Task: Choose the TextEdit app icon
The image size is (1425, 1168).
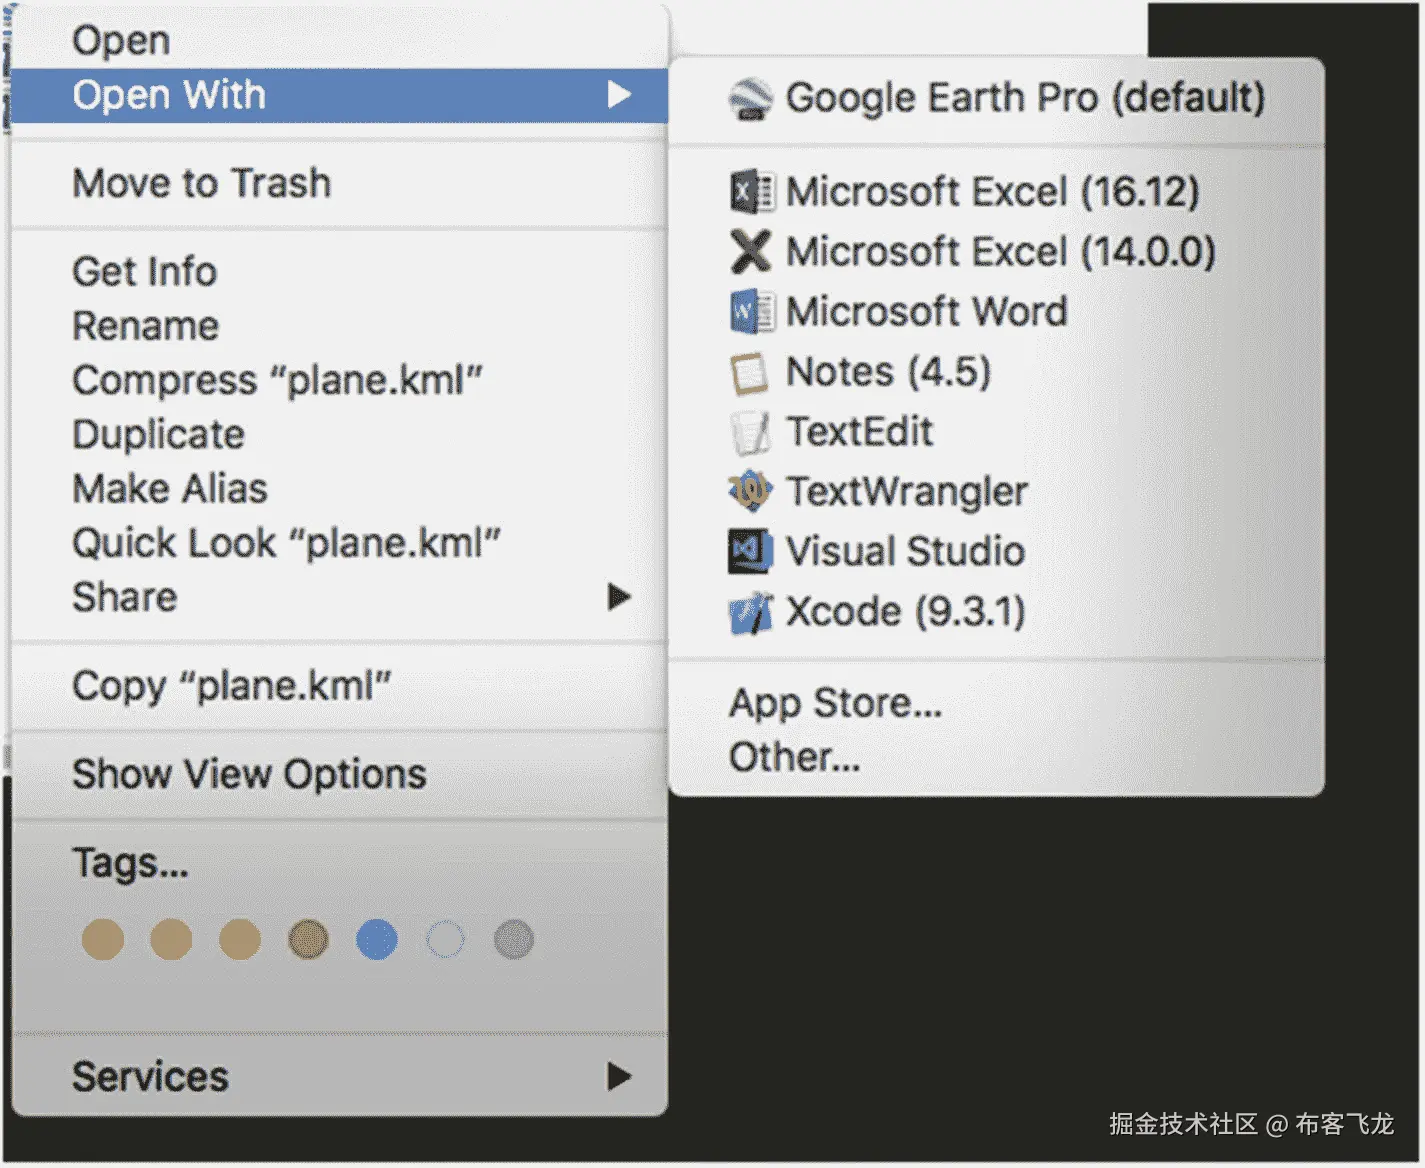Action: tap(750, 432)
